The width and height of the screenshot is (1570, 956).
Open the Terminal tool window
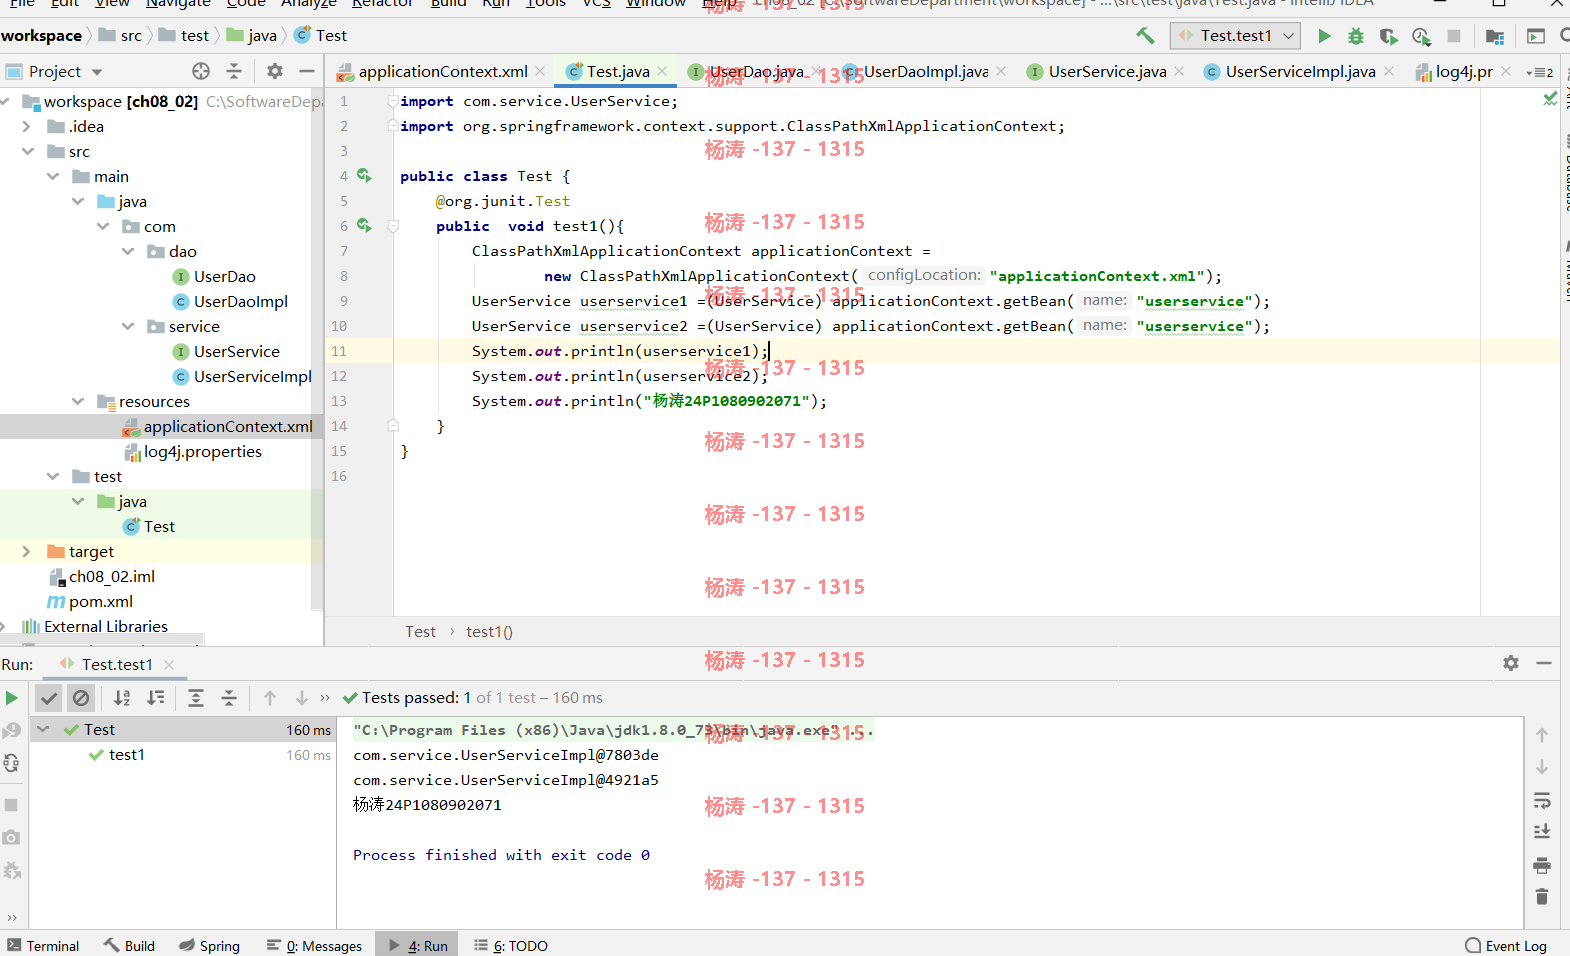(x=43, y=946)
